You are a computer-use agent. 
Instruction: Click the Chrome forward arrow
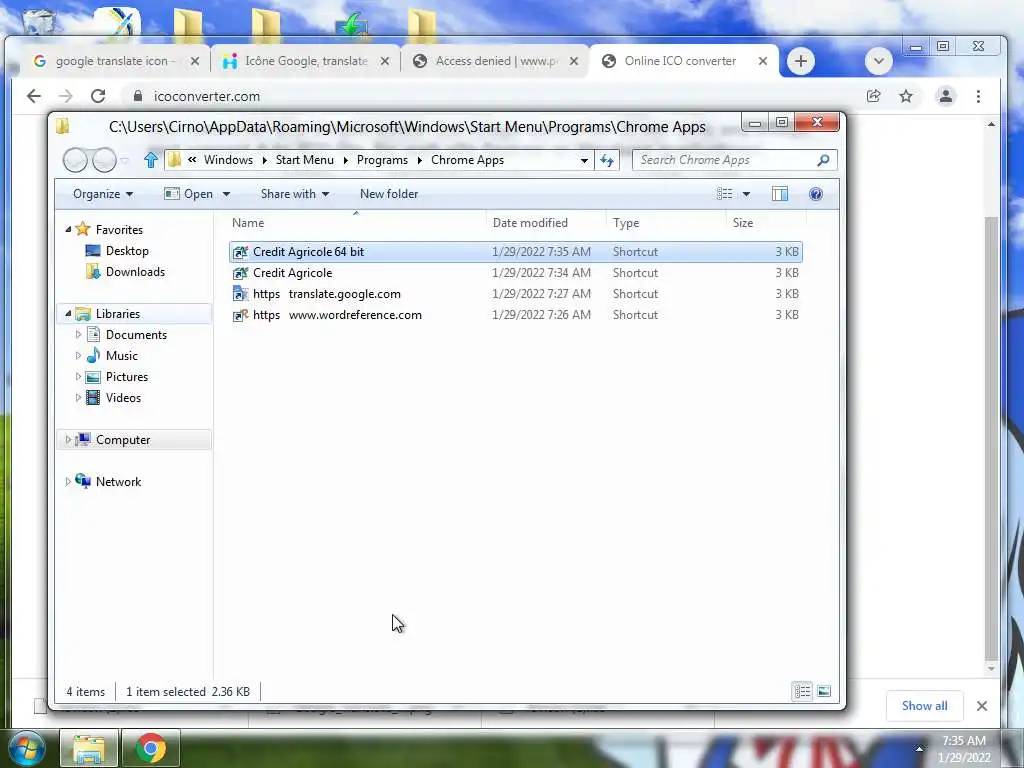pos(65,96)
